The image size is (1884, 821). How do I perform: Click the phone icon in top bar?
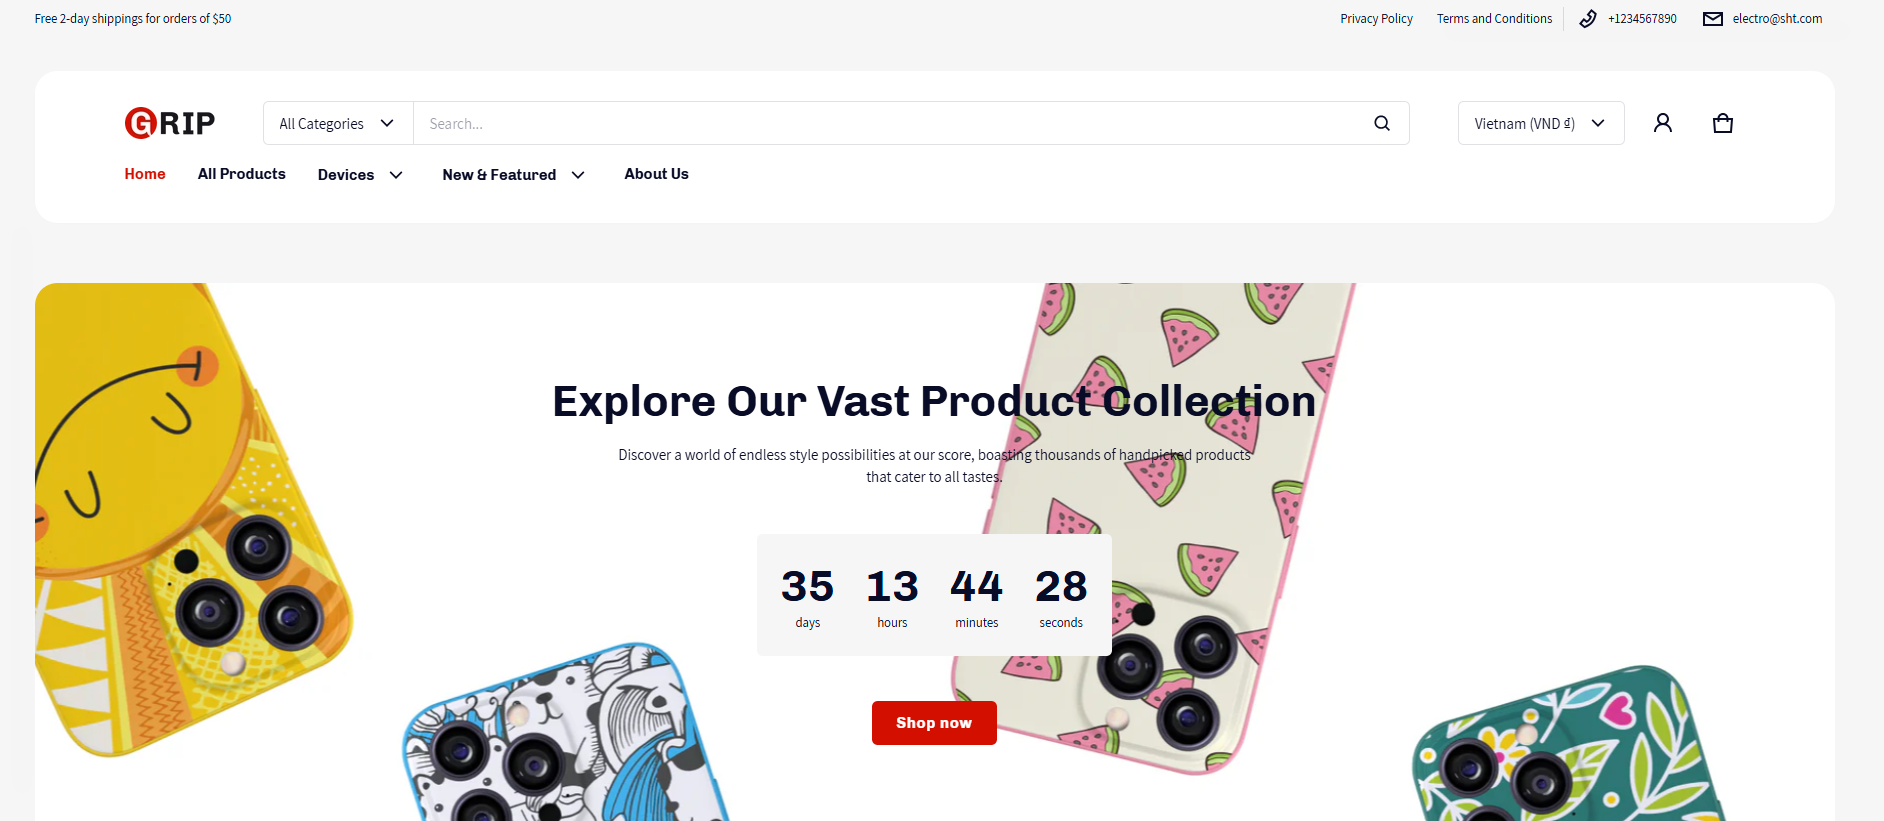point(1587,19)
